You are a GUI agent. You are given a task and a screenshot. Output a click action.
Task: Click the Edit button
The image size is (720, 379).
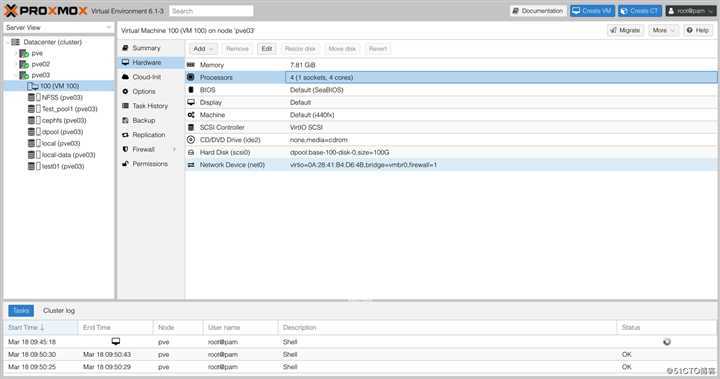pos(267,49)
